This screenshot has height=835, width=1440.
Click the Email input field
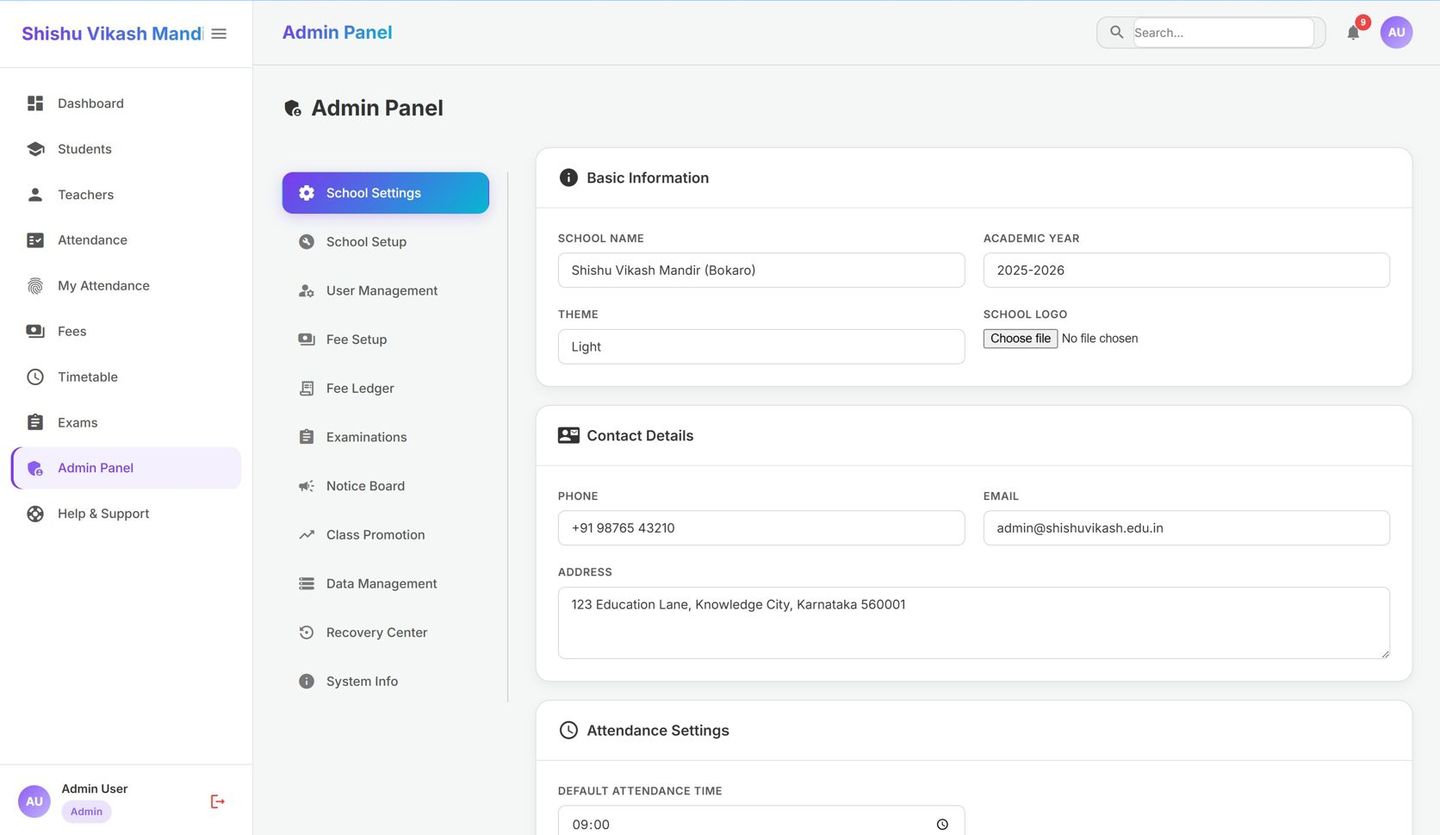coord(1186,528)
